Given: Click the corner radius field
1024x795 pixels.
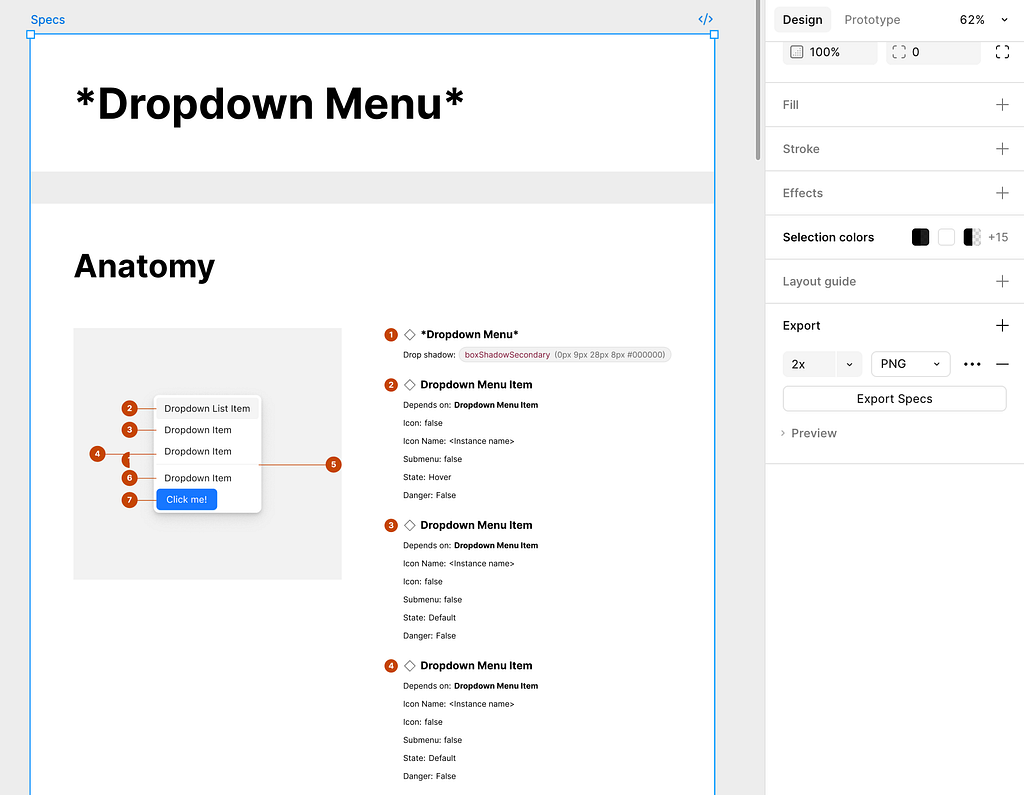Looking at the screenshot, I should coord(933,52).
